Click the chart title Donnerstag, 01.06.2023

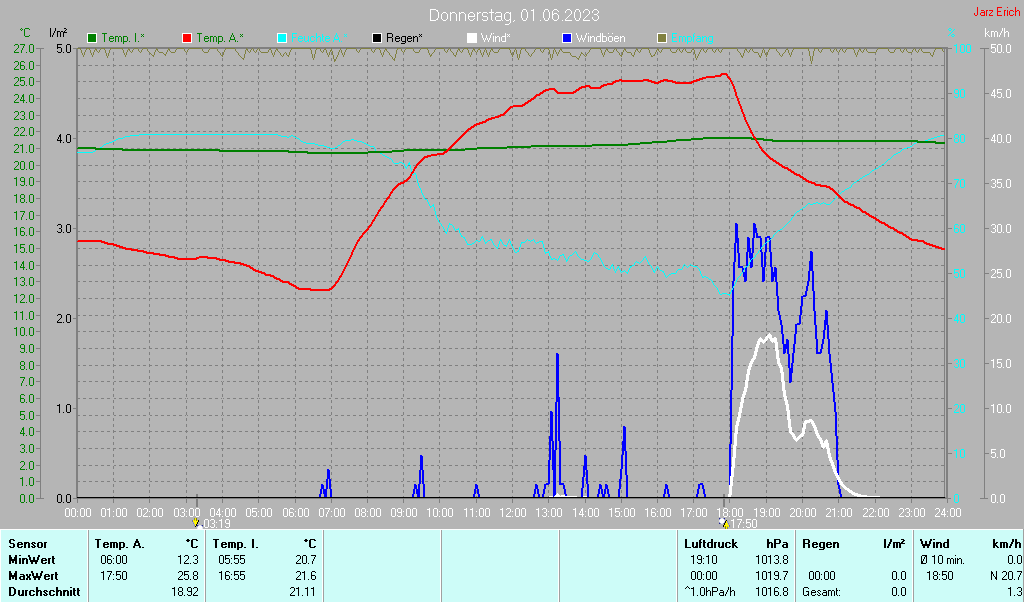coord(515,15)
